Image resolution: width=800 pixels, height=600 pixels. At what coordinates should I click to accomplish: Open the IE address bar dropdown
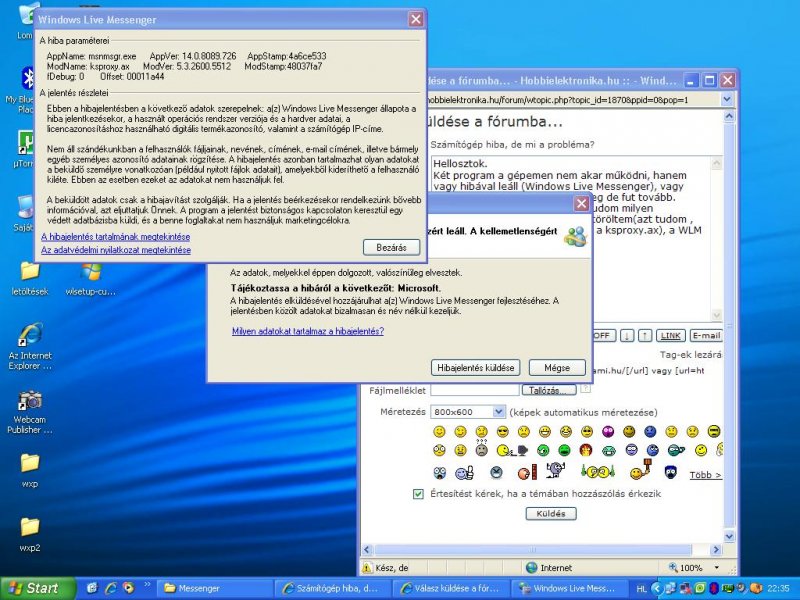click(x=728, y=100)
